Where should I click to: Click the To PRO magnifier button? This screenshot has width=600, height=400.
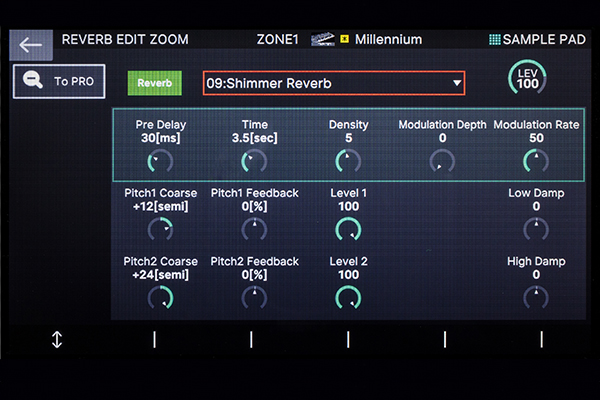[x=59, y=82]
